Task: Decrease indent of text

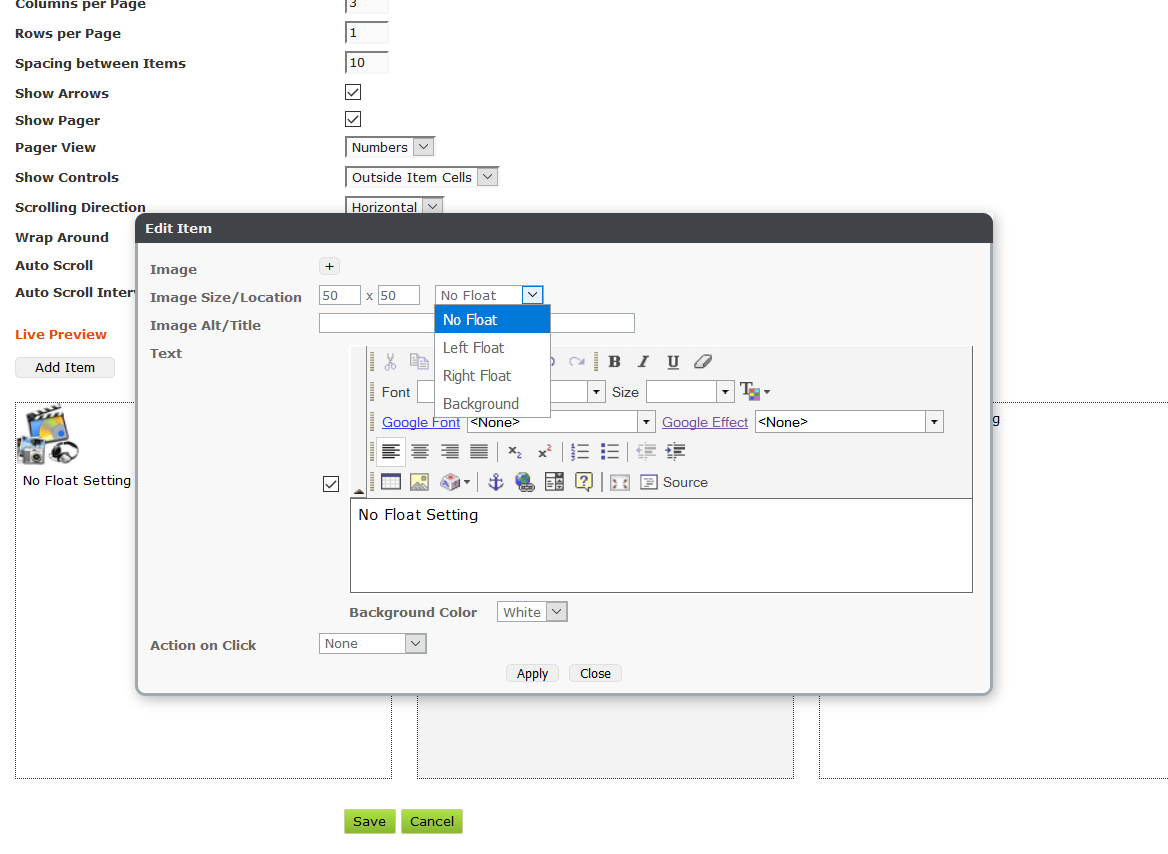Action: (x=646, y=452)
